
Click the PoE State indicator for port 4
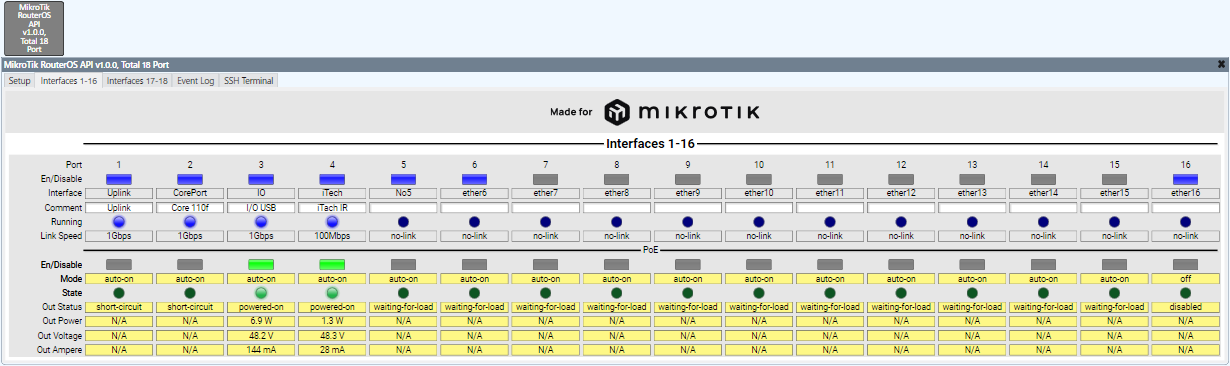coord(332,292)
